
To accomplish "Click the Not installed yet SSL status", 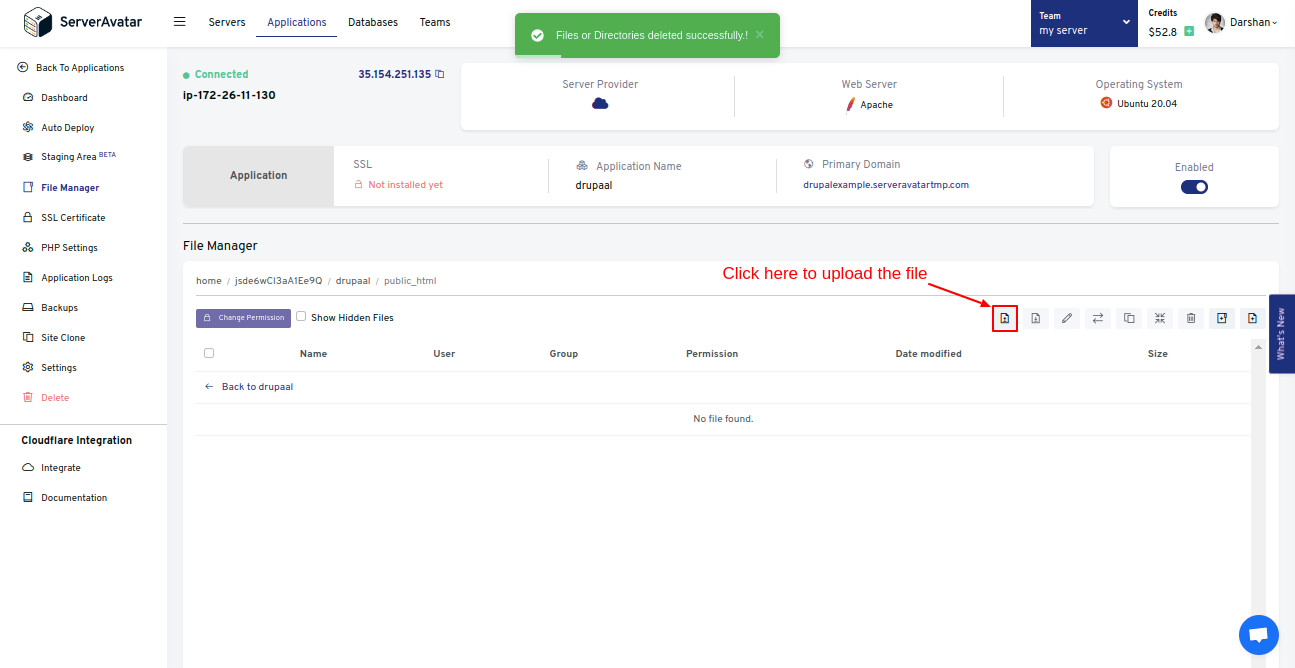I will pos(405,185).
